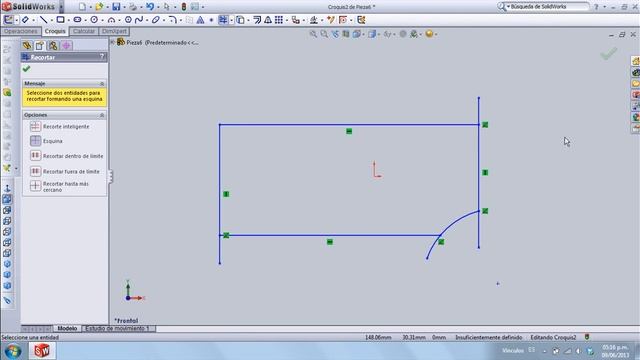Click SolidWorks taskbar icon
Viewport: 640px width, 360px height.
(x=42, y=351)
